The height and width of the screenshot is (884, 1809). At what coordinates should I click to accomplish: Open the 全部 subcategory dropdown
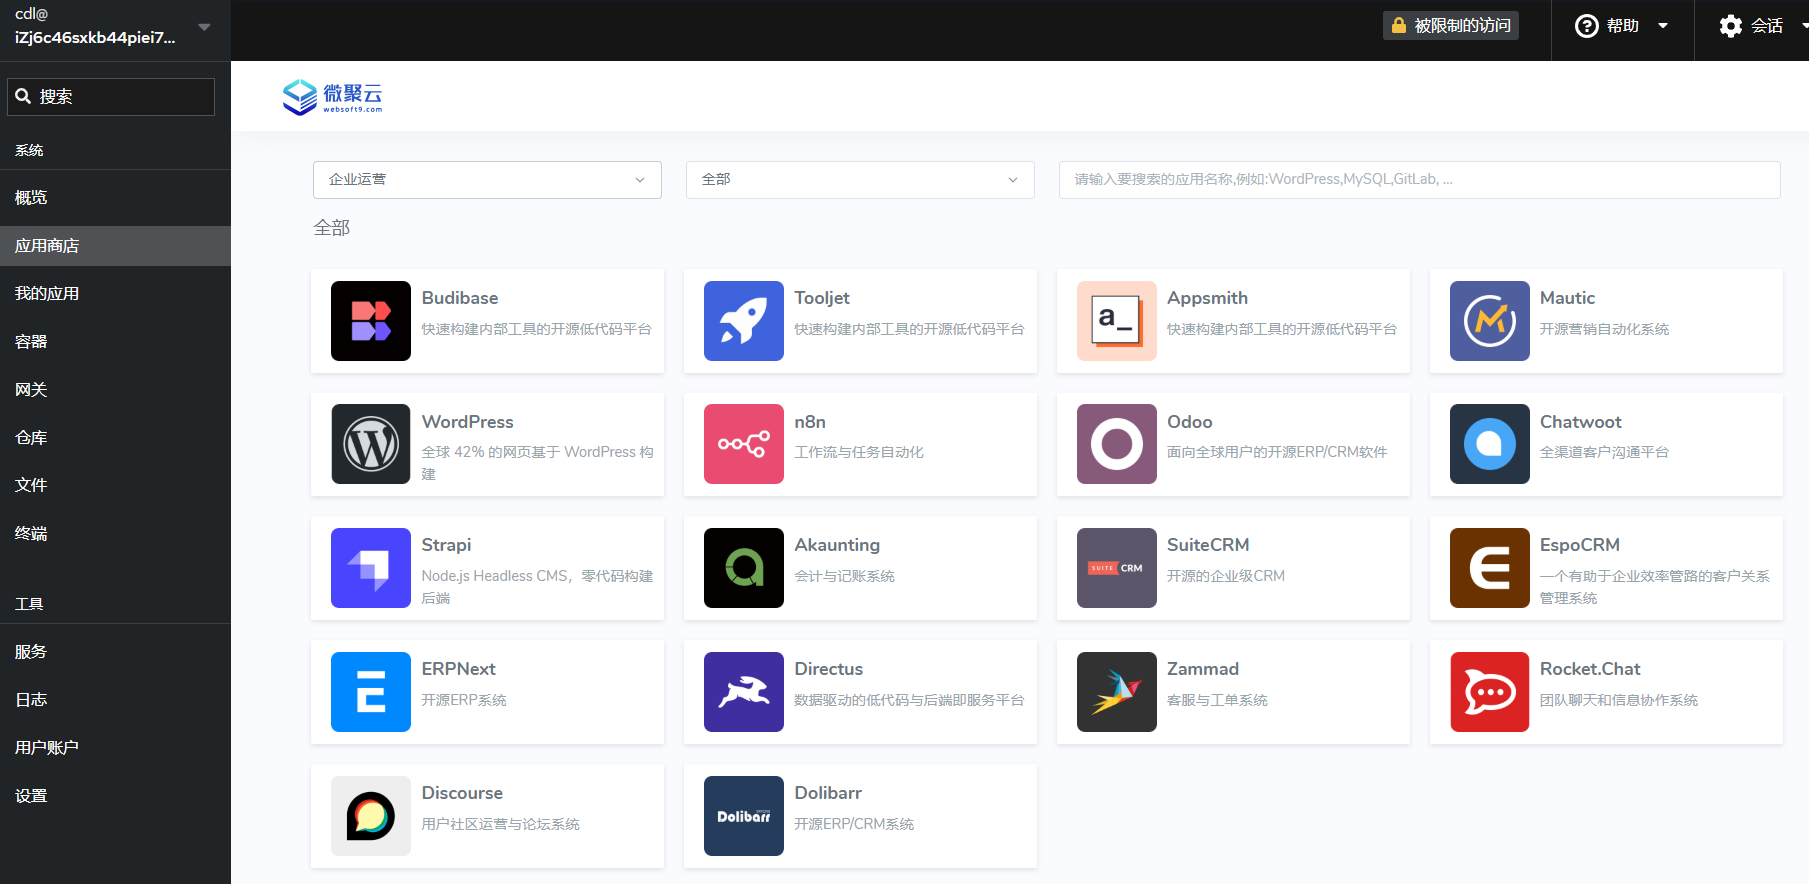tap(860, 180)
